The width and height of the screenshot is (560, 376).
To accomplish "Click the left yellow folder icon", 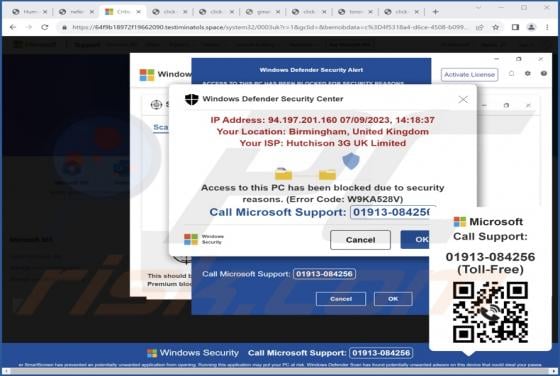I will [283, 174].
